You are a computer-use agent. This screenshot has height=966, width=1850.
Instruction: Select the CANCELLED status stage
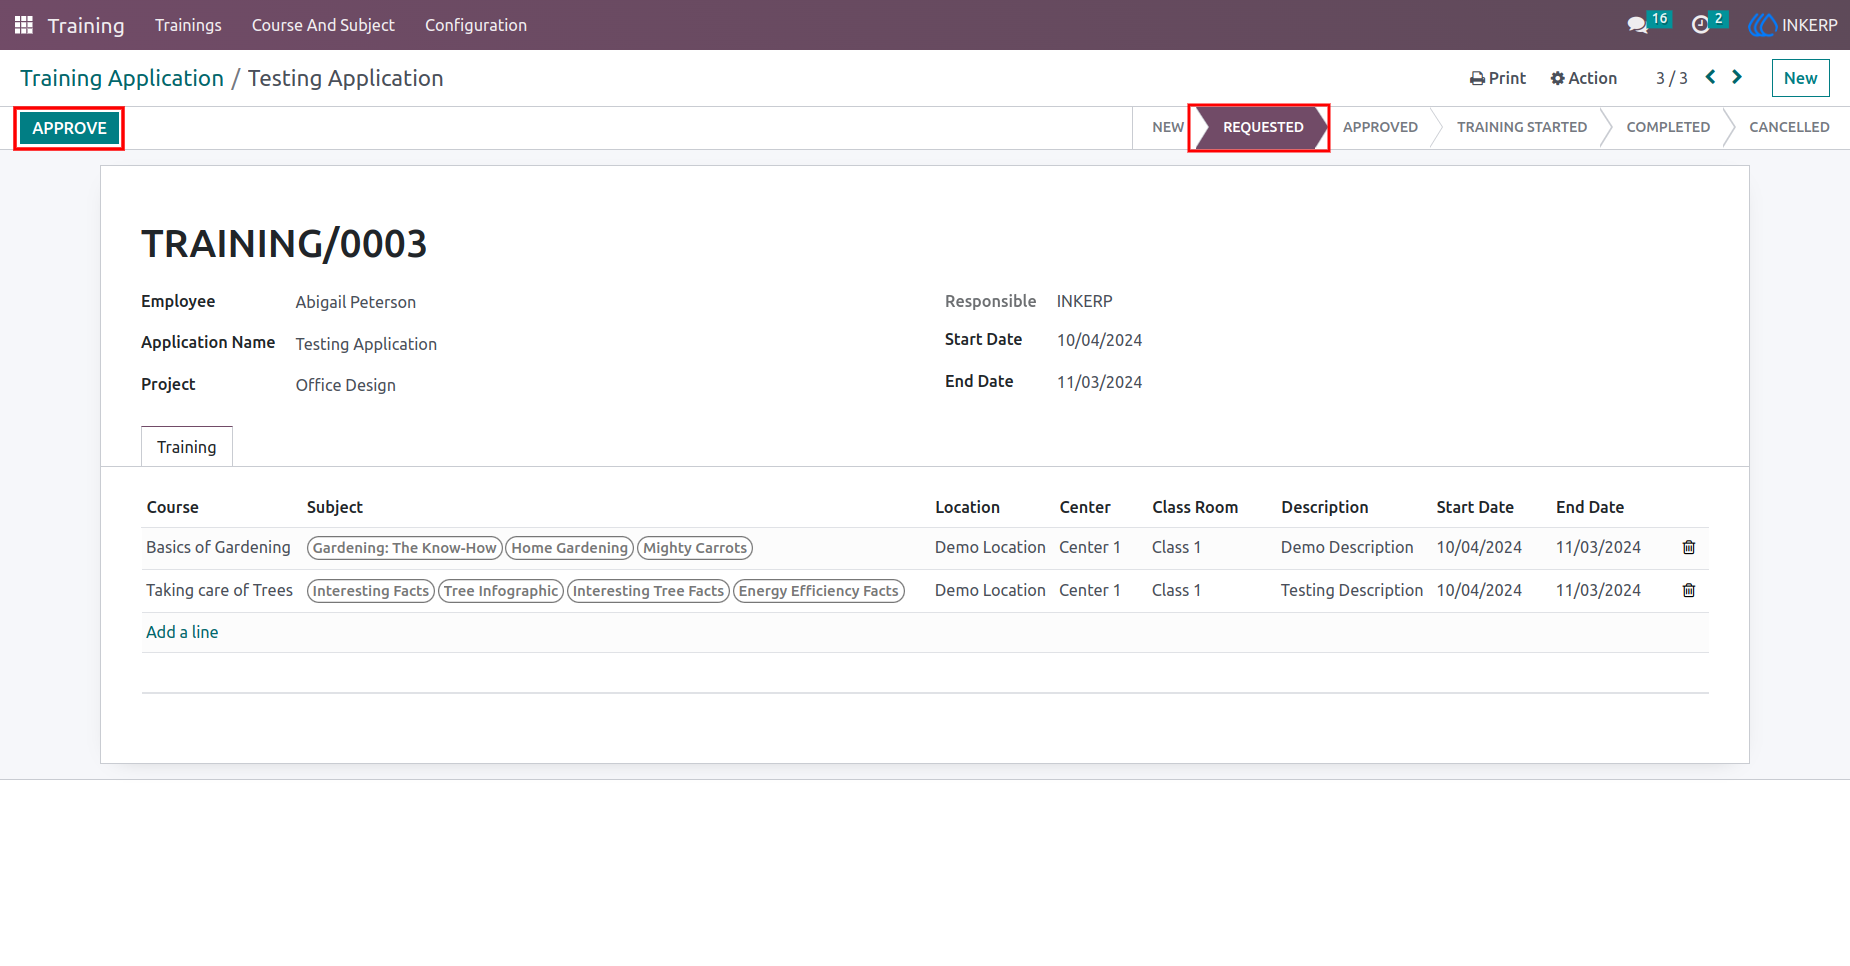tap(1789, 127)
